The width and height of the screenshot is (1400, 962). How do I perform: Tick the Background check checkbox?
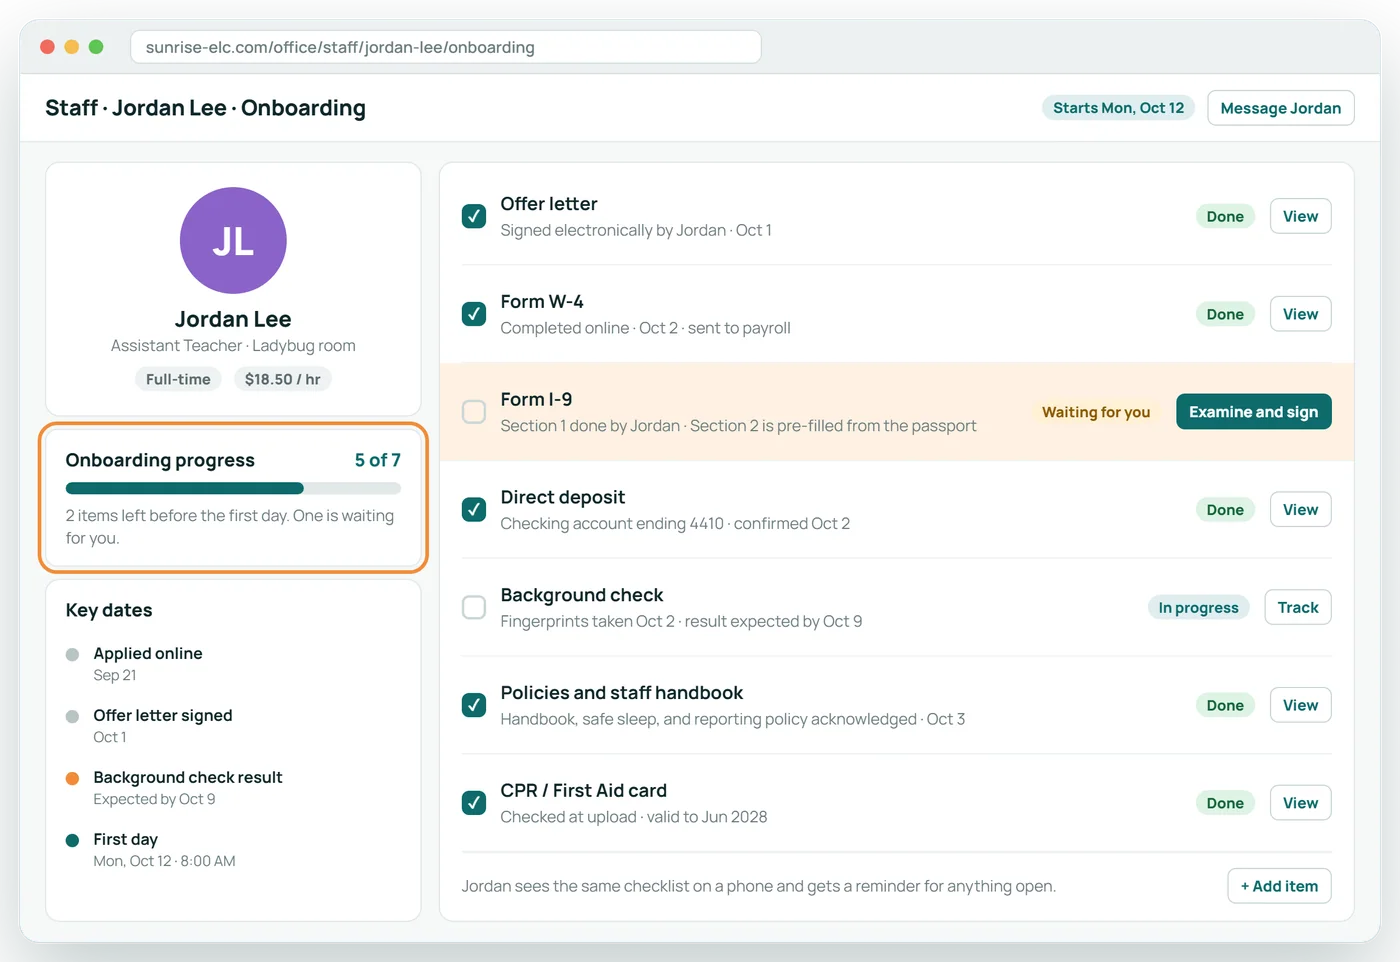[474, 607]
